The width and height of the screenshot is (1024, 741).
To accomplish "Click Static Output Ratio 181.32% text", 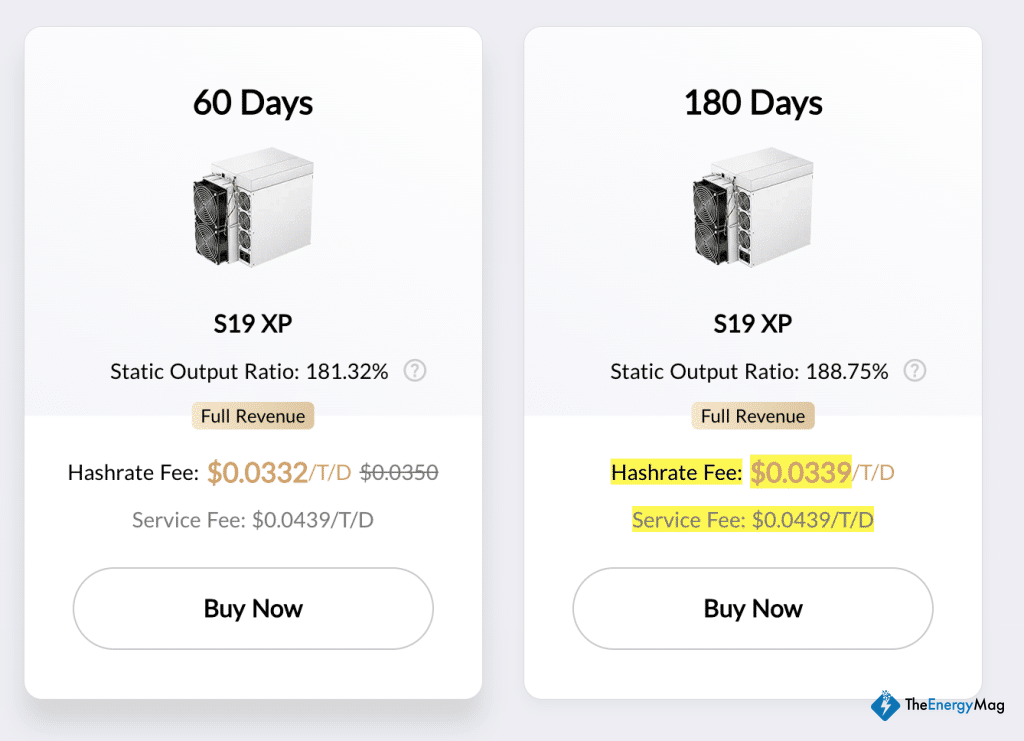I will pyautogui.click(x=249, y=372).
